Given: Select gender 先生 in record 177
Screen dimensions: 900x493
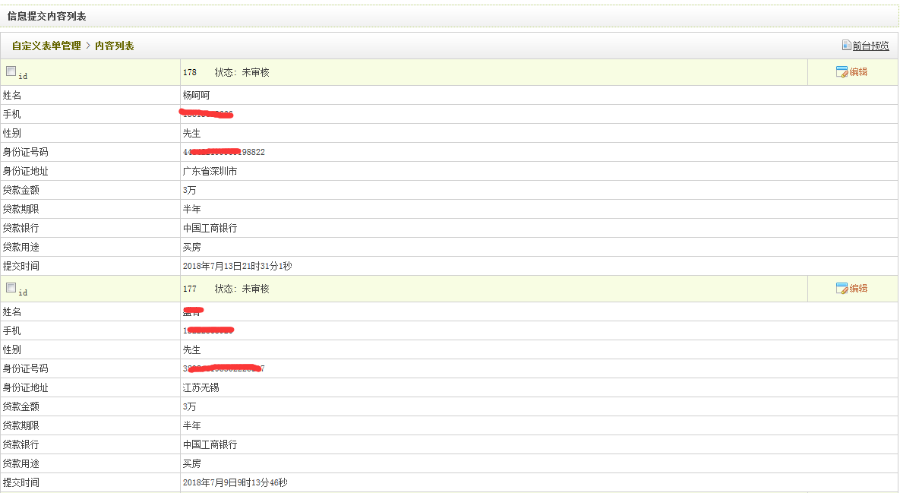Looking at the screenshot, I should [x=192, y=350].
